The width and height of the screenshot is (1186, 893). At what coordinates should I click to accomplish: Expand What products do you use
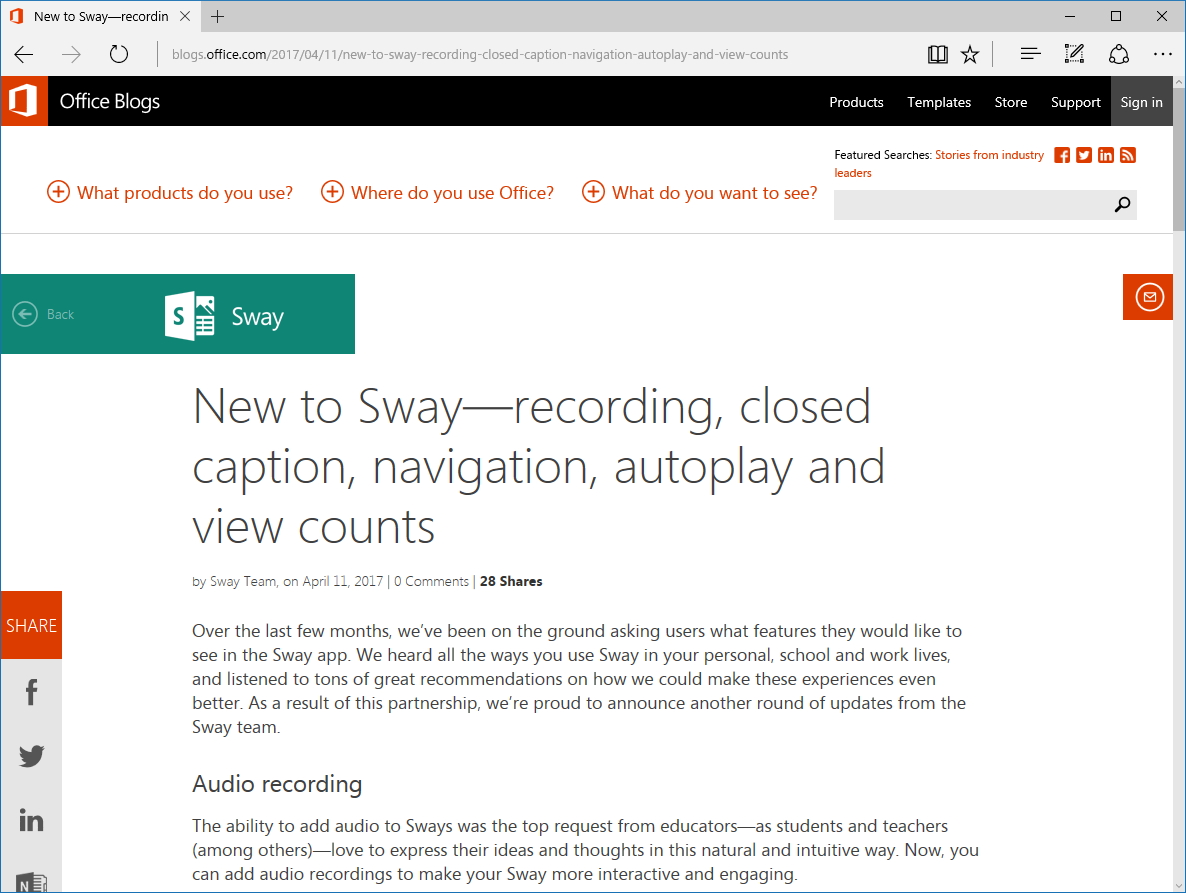click(170, 193)
